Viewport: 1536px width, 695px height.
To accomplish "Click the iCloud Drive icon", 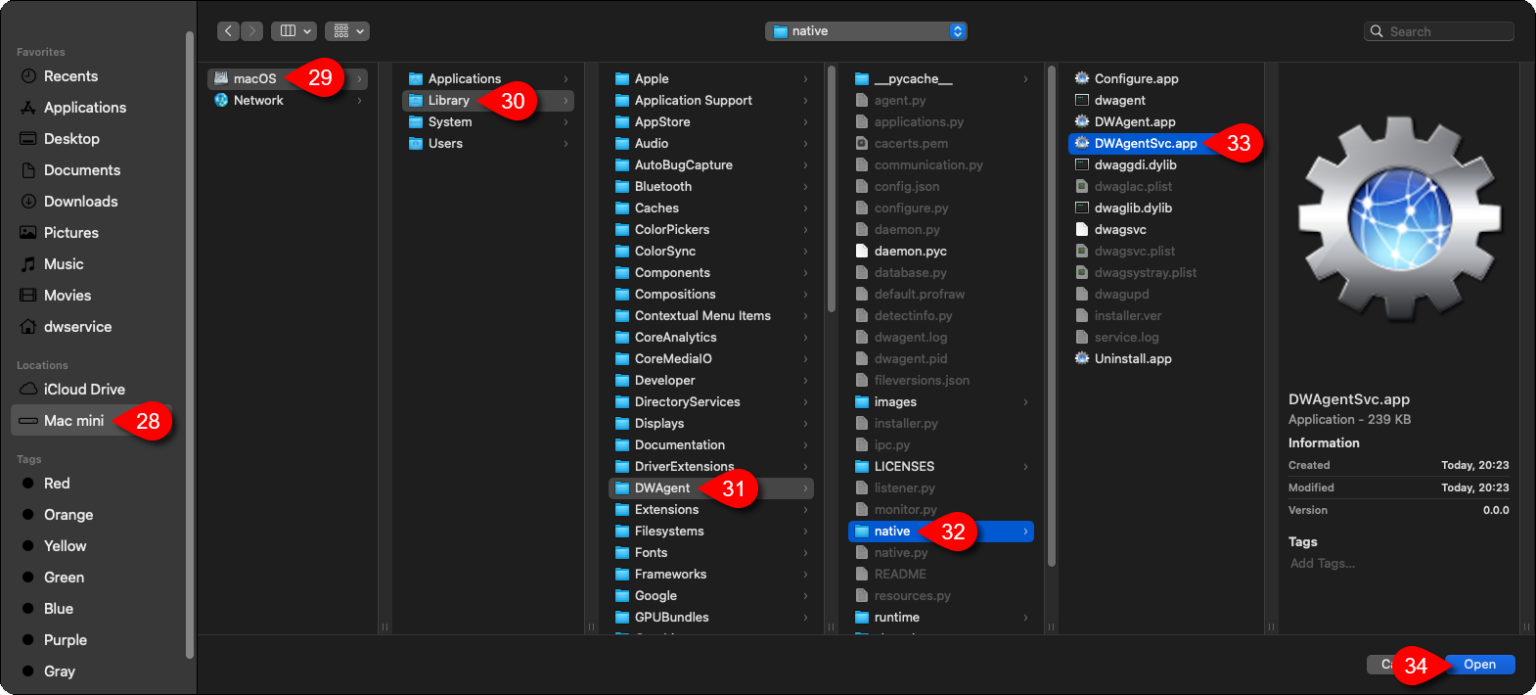I will click(29, 389).
